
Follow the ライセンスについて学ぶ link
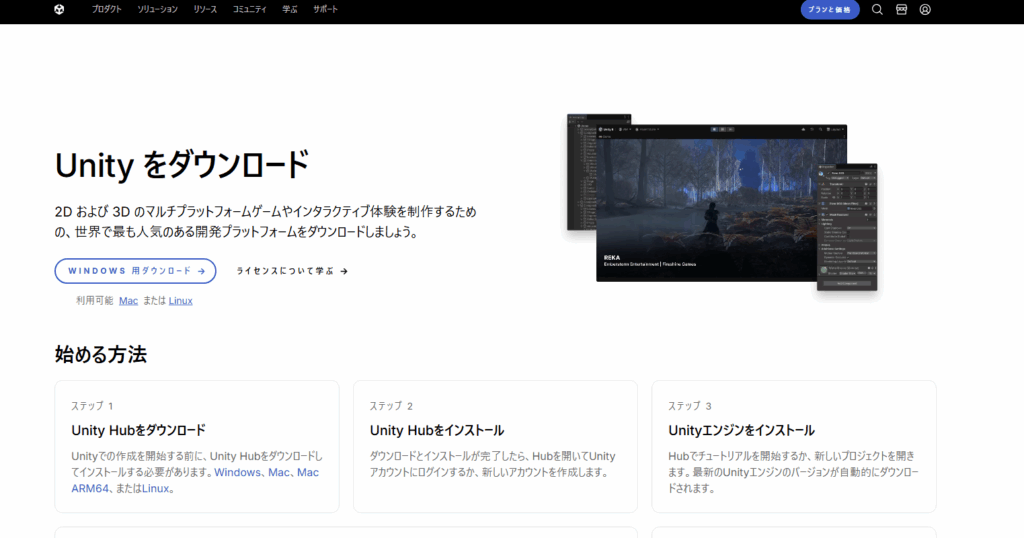point(292,271)
